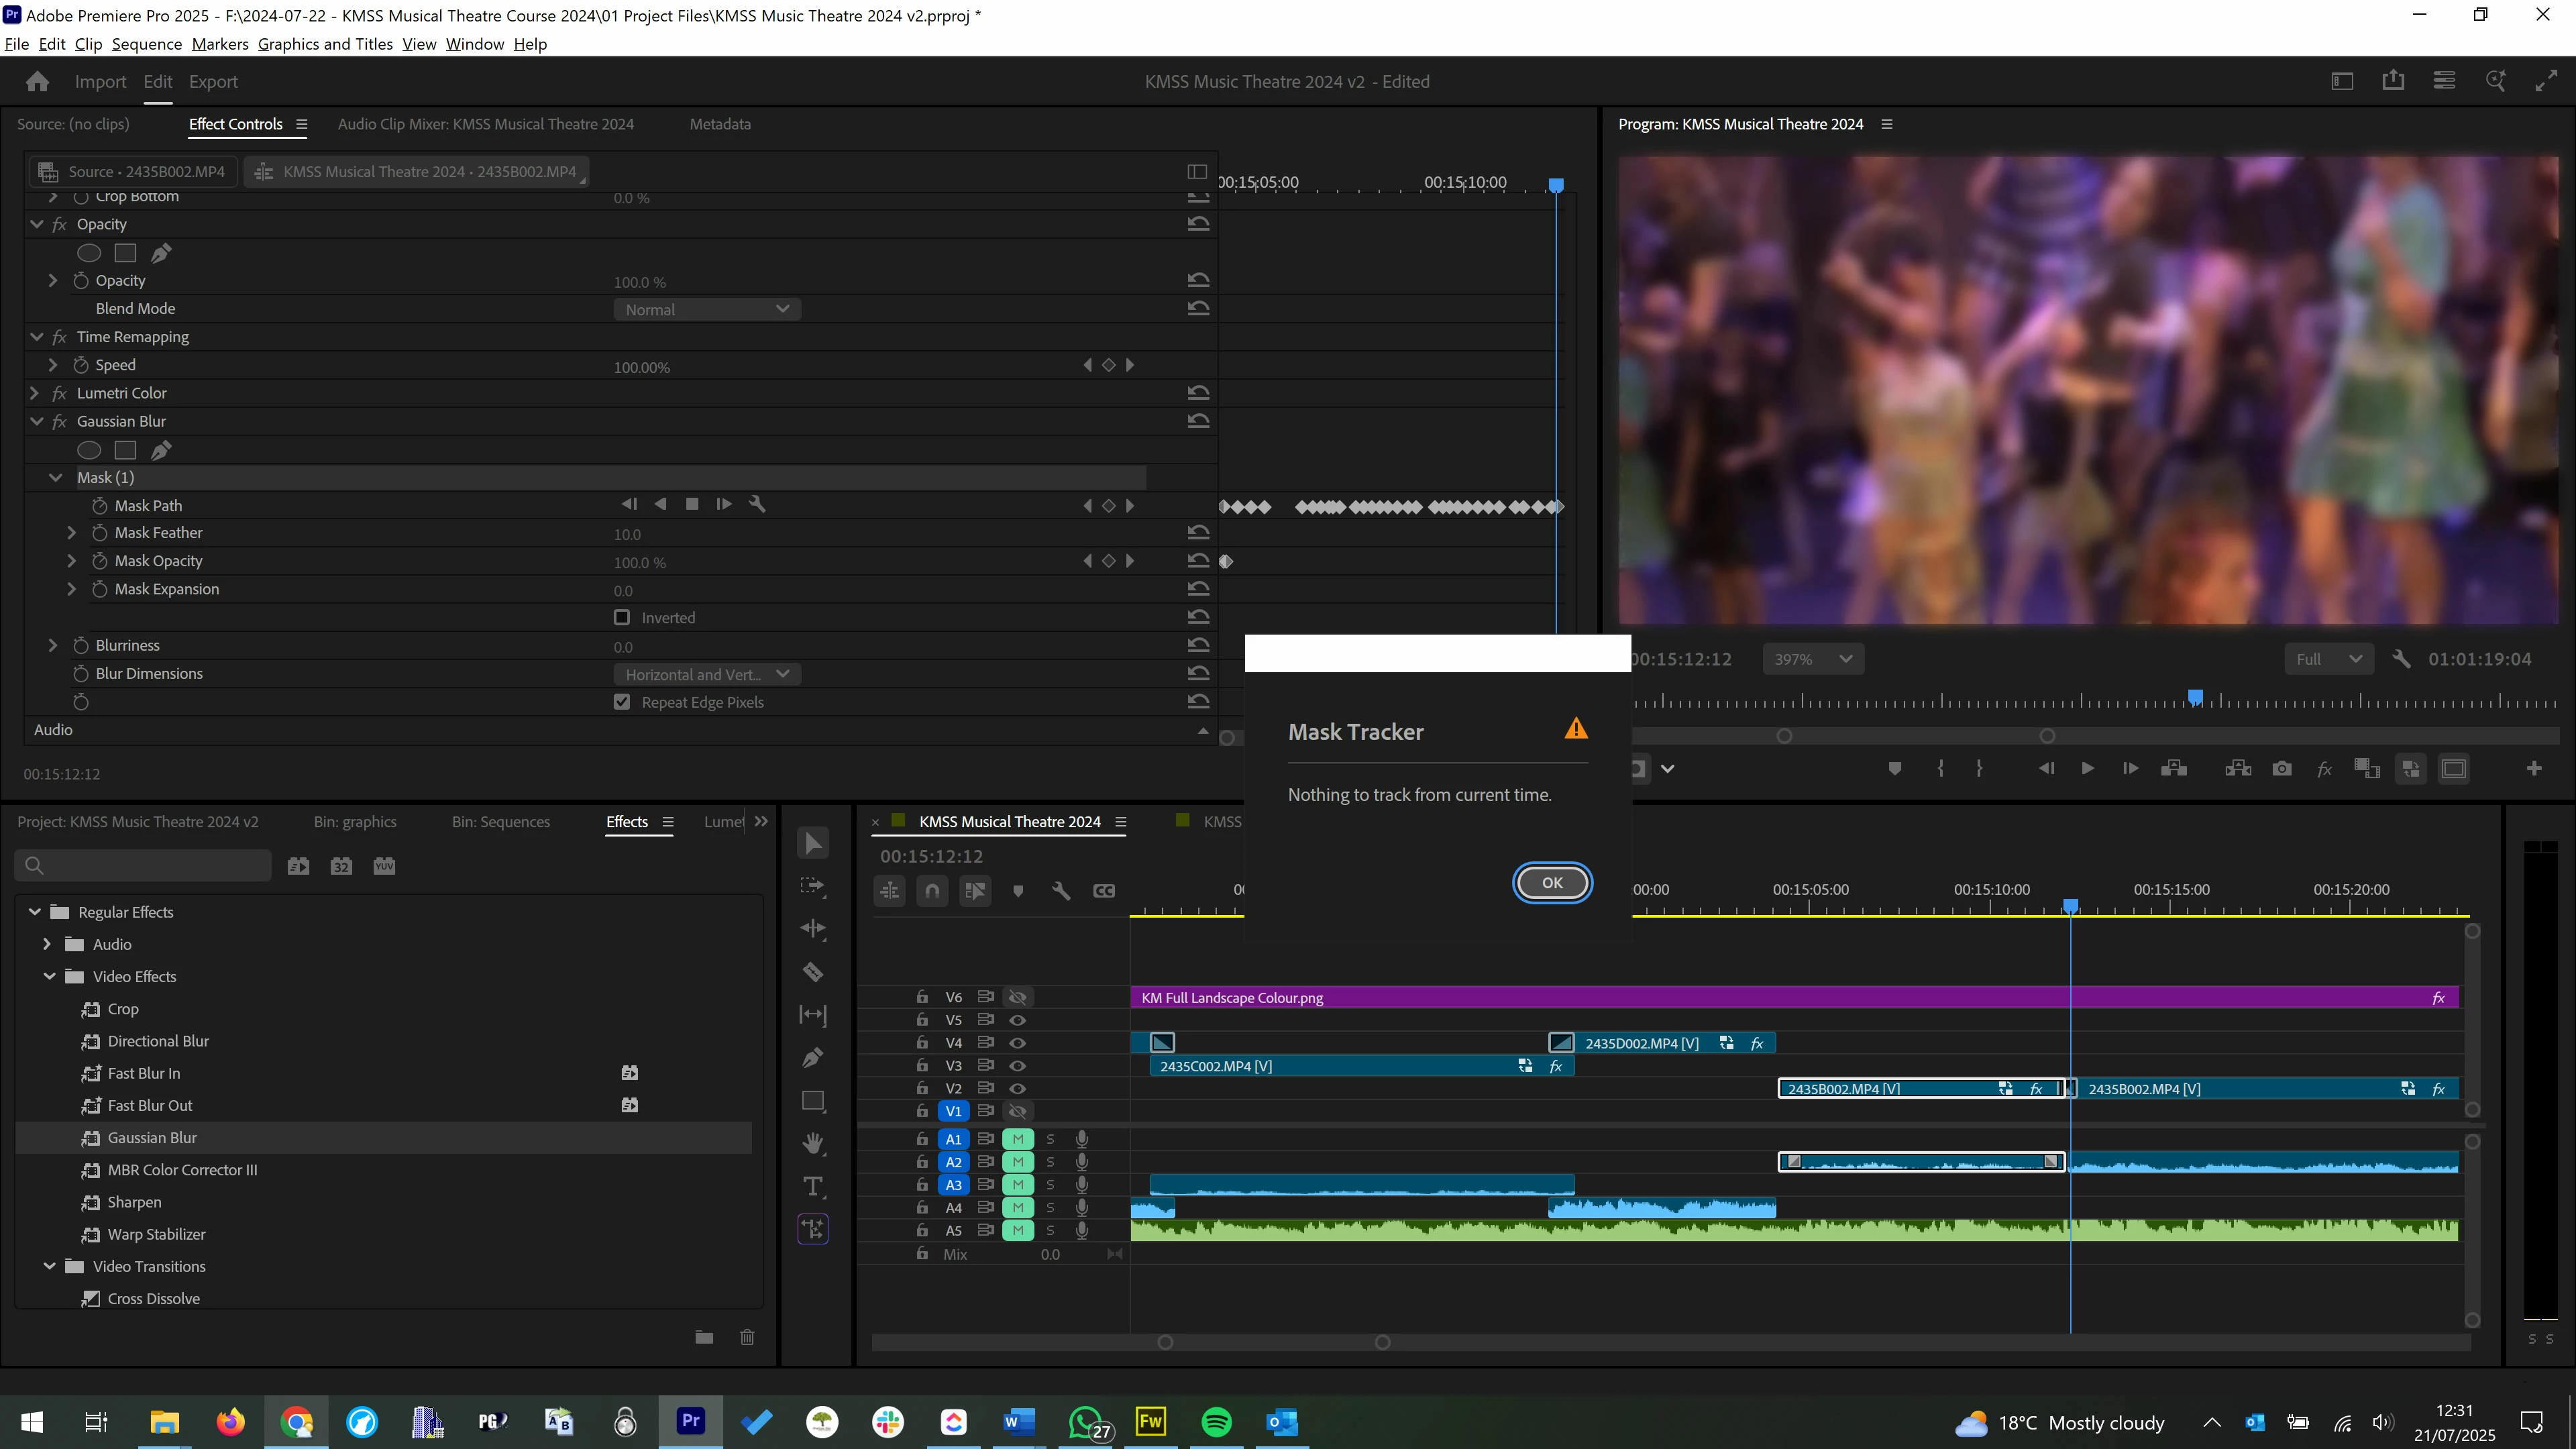Switch to the Metadata tab

(719, 124)
